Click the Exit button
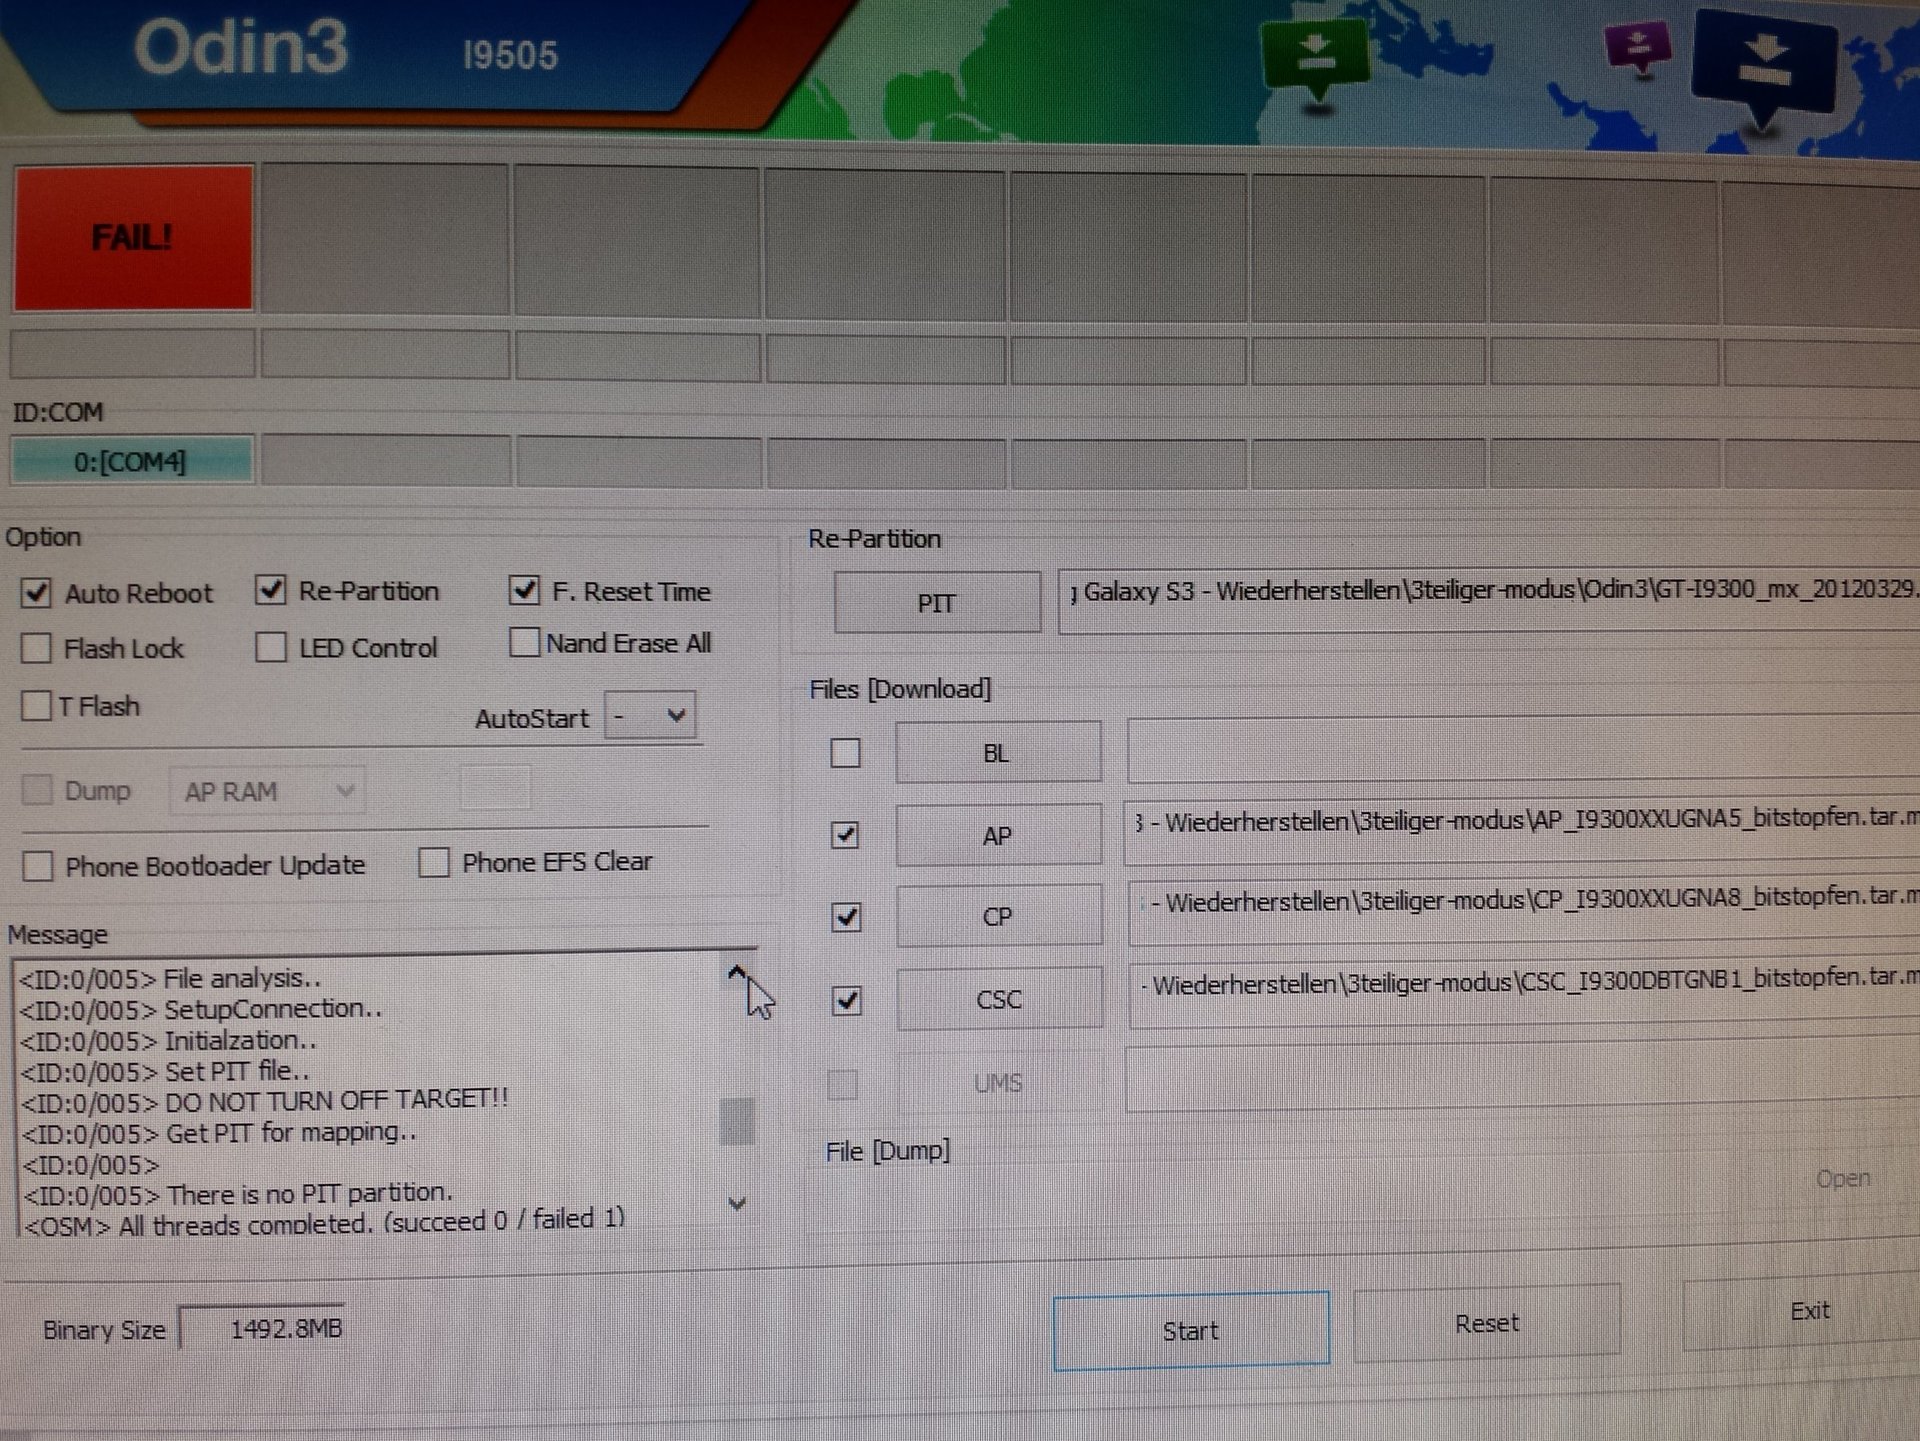1920x1441 pixels. [x=1802, y=1313]
